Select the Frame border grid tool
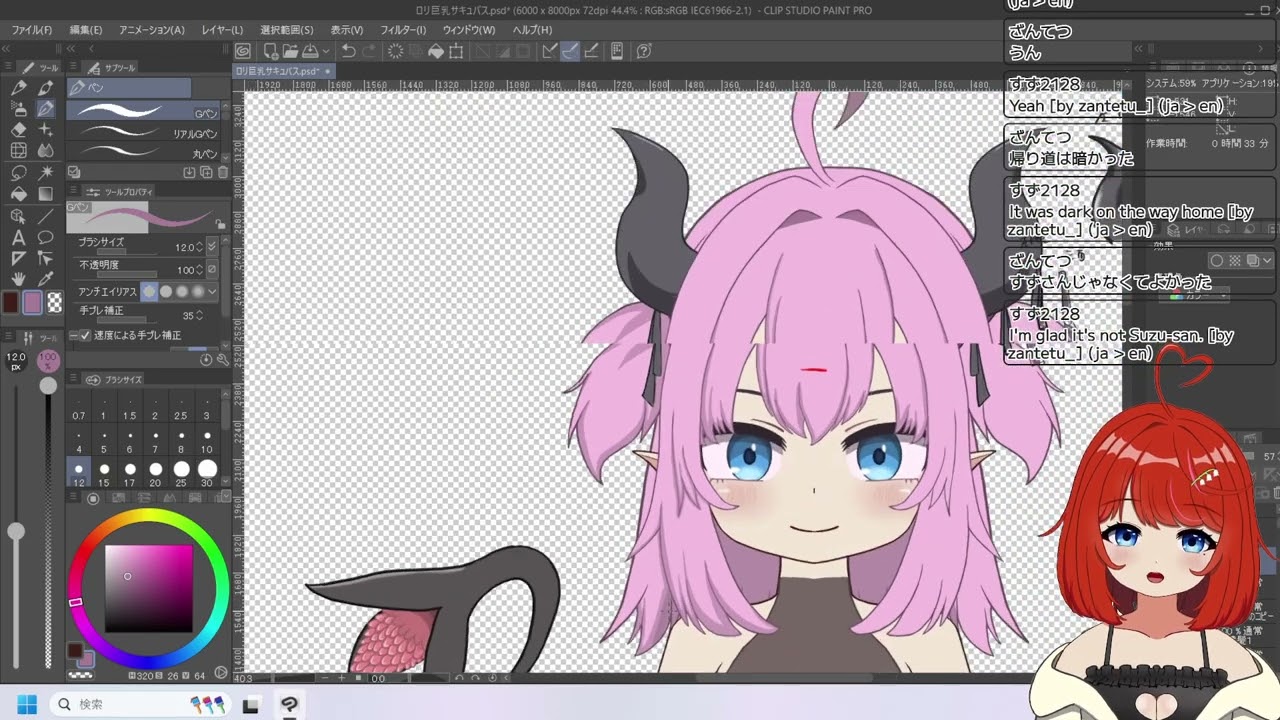The height and width of the screenshot is (720, 1280). (x=18, y=151)
